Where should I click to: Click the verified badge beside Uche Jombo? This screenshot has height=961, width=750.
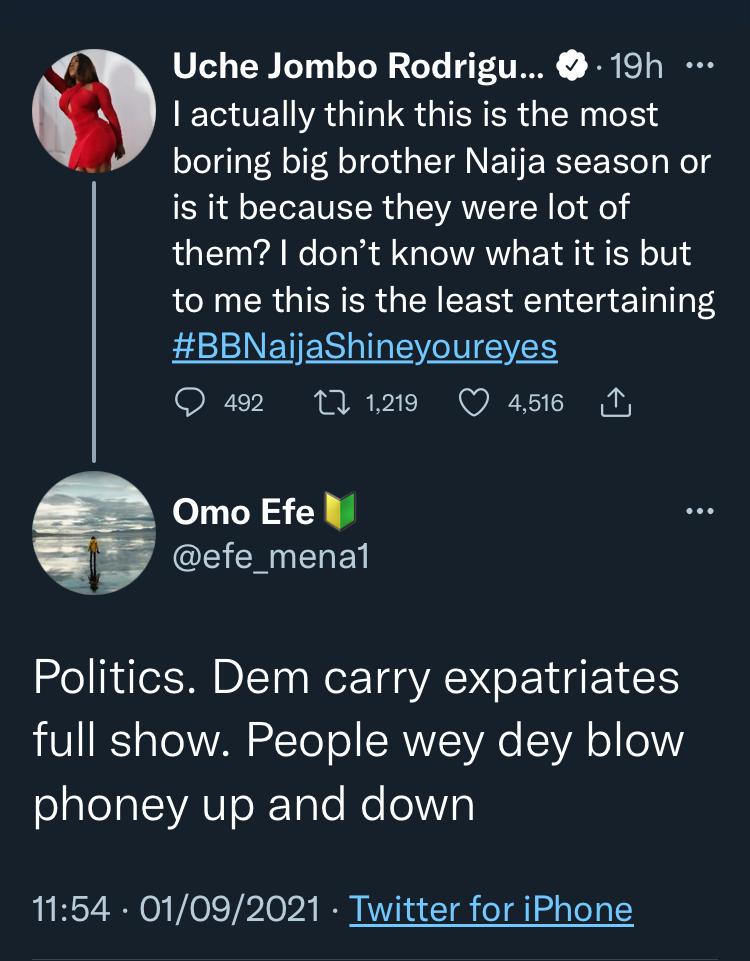pos(569,67)
